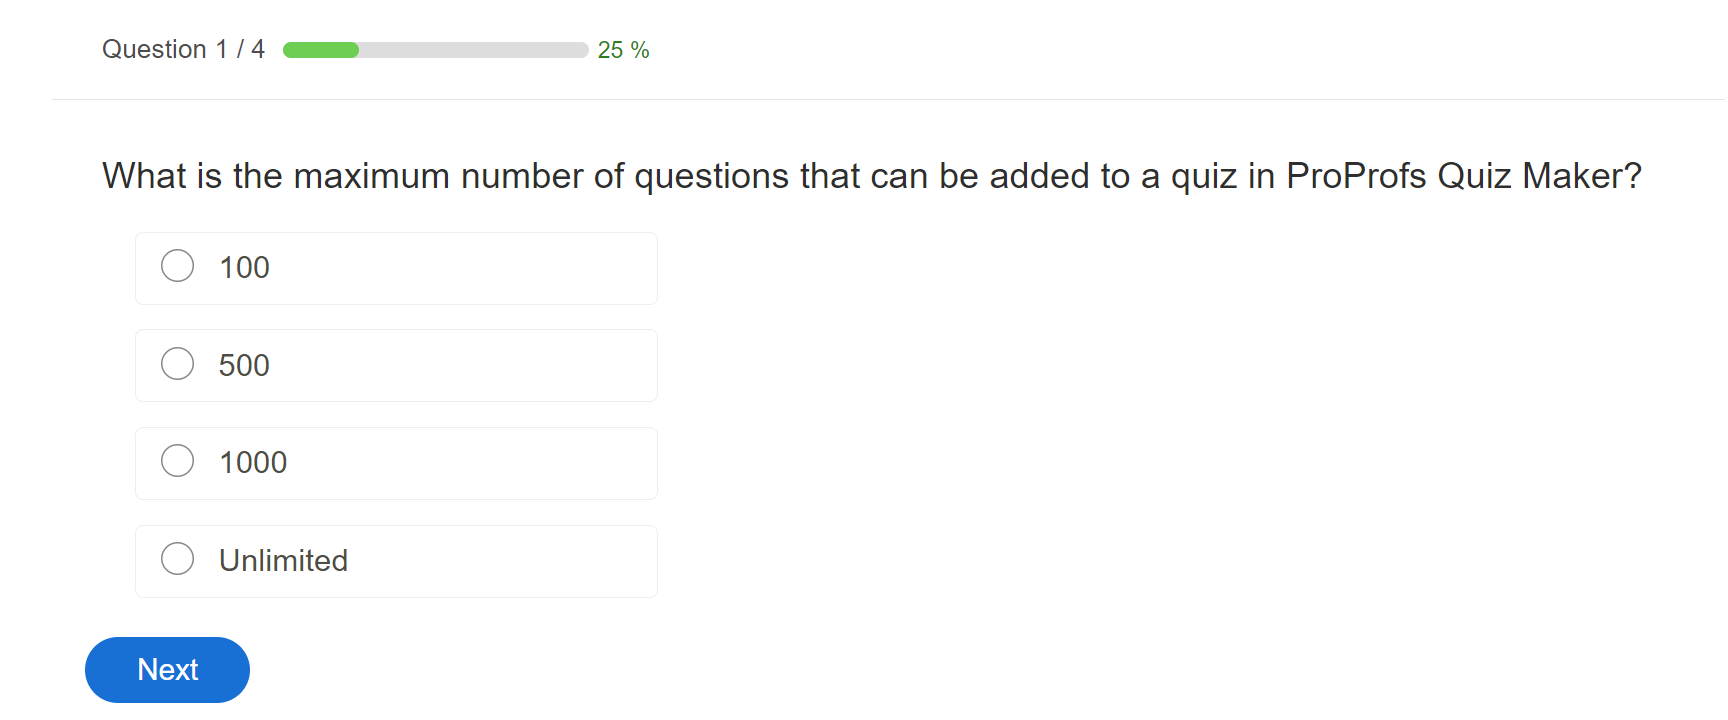This screenshot has height=720, width=1728.
Task: Click the "500" answer label text
Action: (244, 366)
